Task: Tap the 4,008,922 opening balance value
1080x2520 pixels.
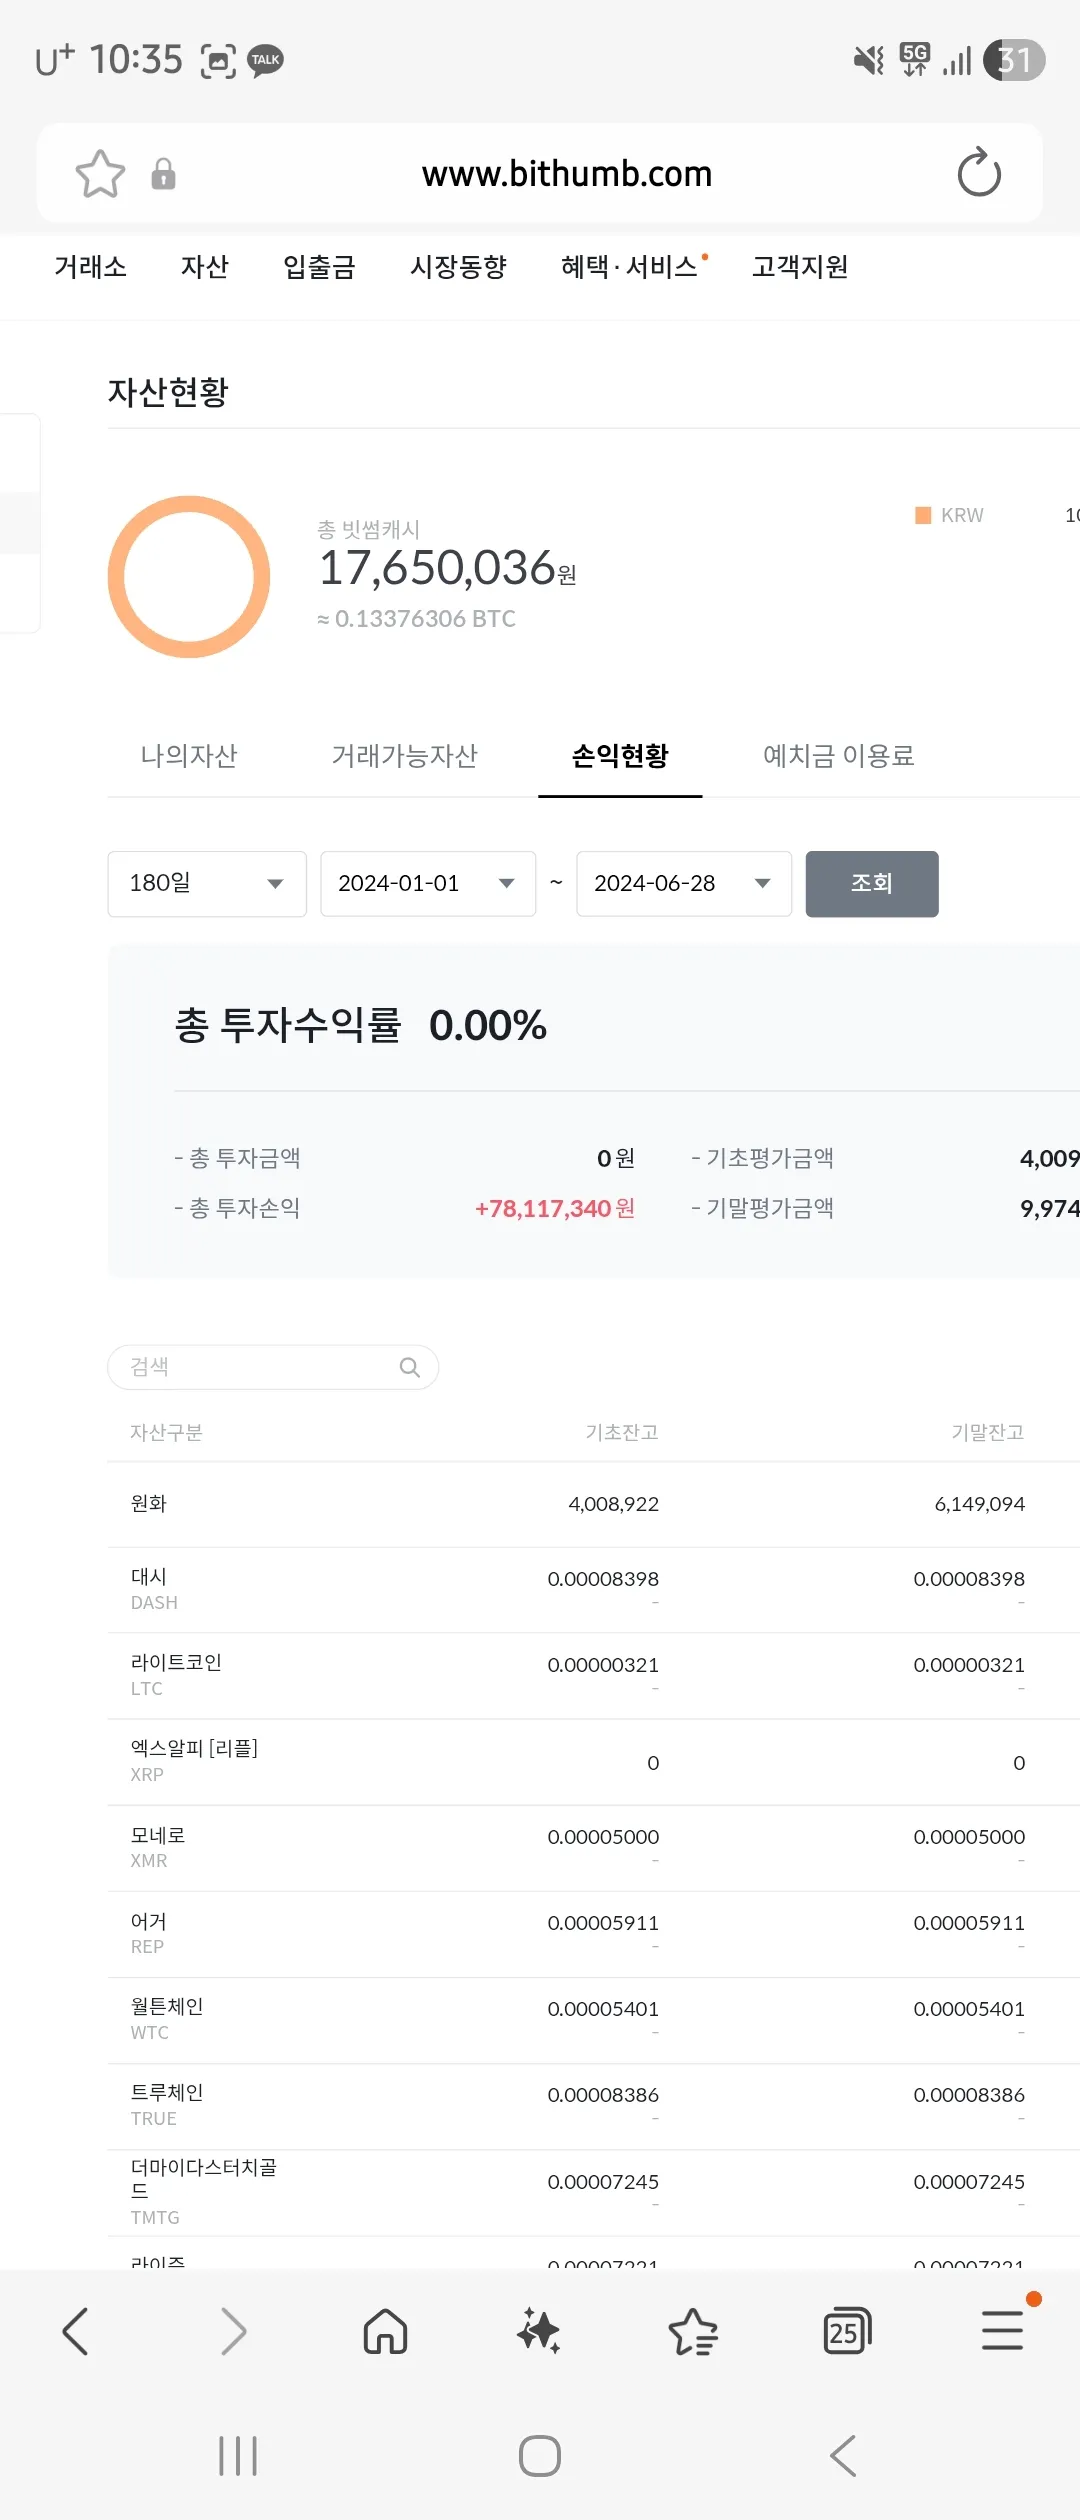Action: [613, 1504]
